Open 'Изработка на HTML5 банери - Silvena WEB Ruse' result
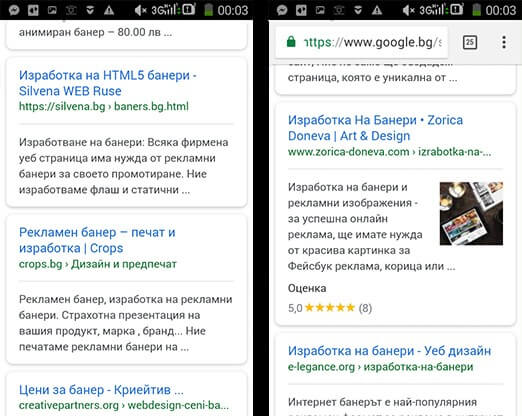This screenshot has height=416, width=522. [x=107, y=83]
